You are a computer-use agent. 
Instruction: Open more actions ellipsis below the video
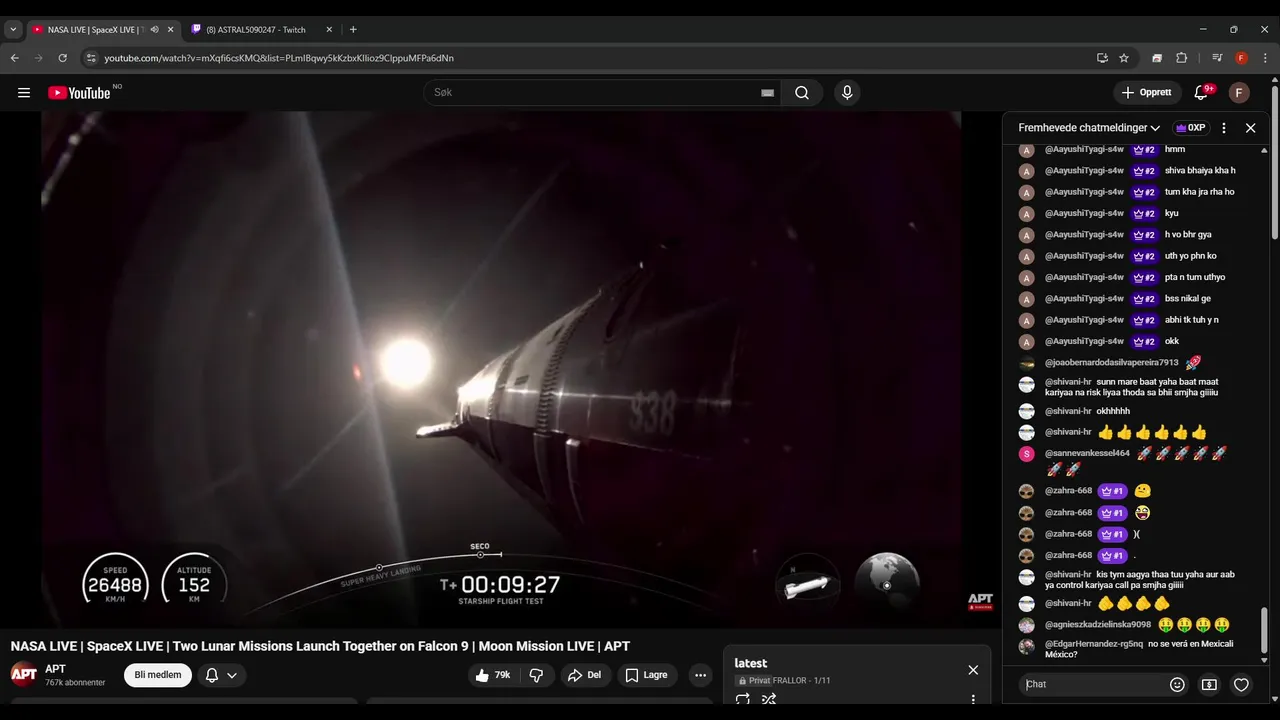(x=700, y=675)
